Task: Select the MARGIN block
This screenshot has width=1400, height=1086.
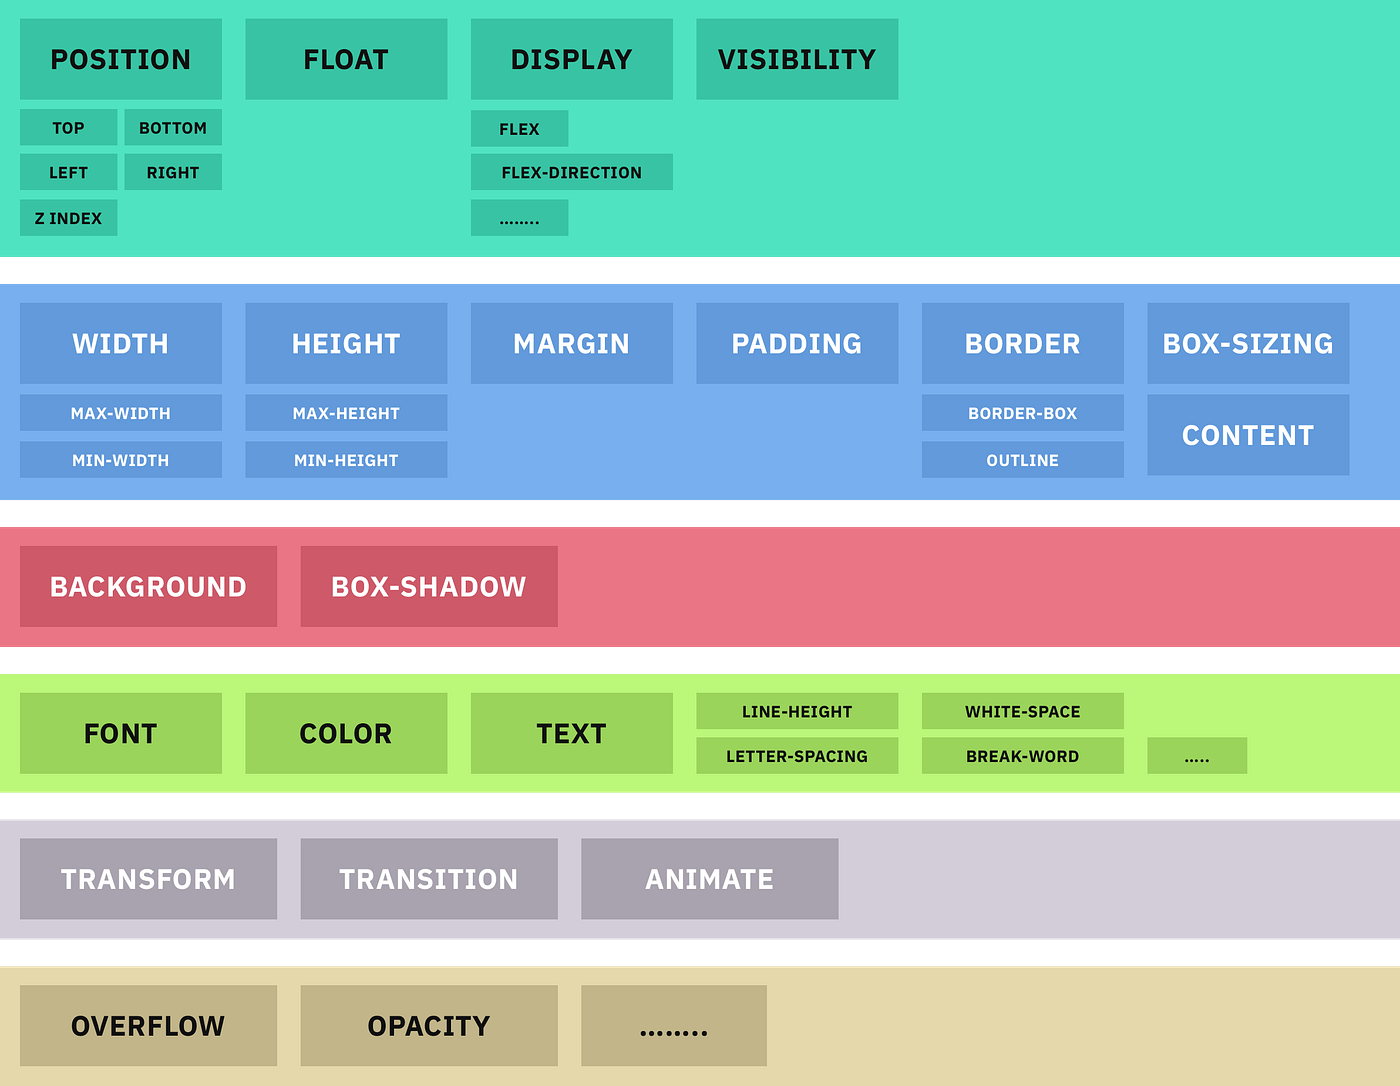Action: (x=572, y=343)
